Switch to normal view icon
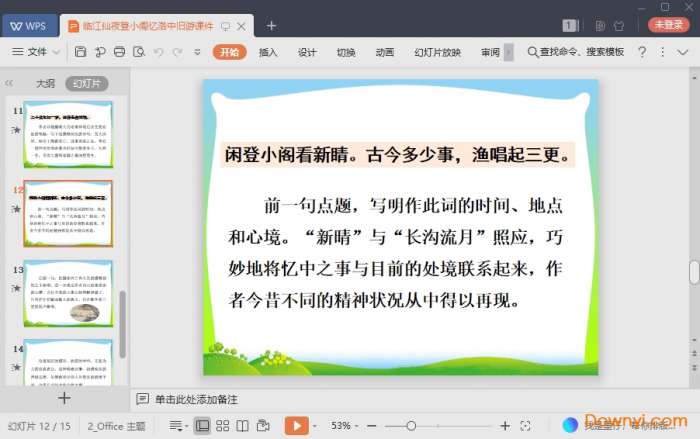Screen dimensions: 700x439 (202, 426)
